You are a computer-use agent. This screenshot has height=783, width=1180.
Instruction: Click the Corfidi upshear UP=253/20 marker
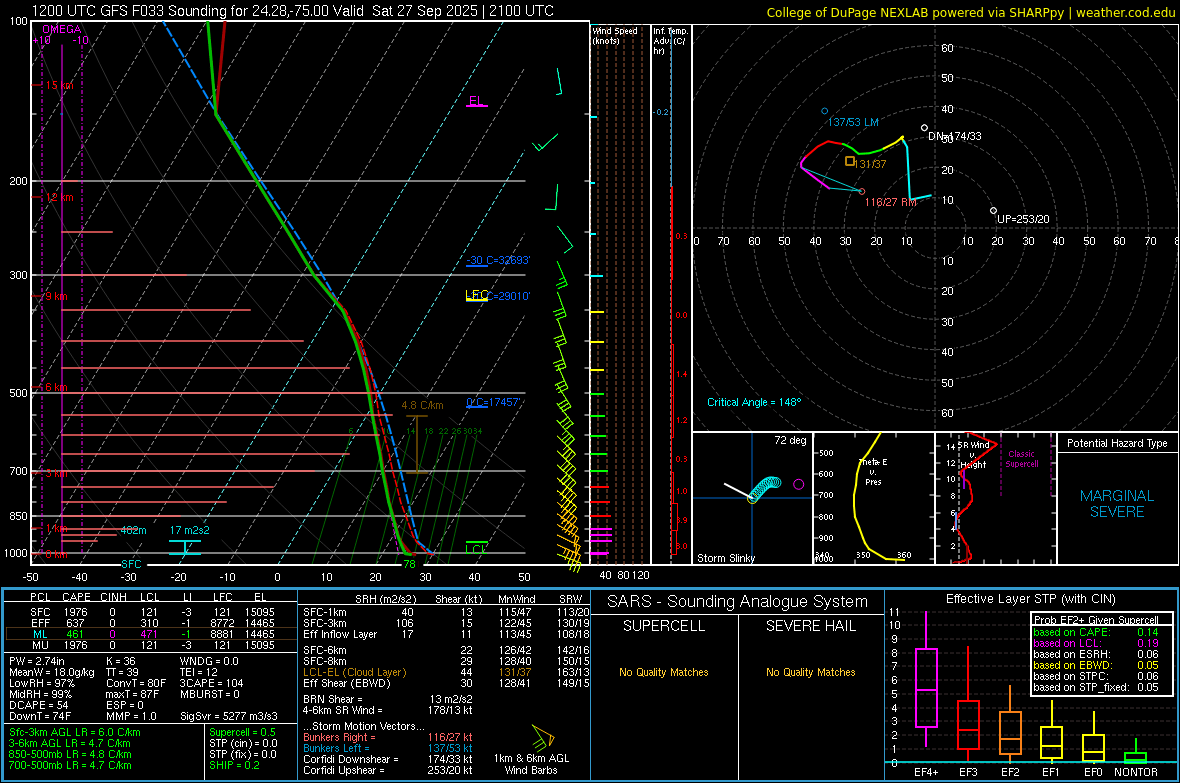coord(993,211)
